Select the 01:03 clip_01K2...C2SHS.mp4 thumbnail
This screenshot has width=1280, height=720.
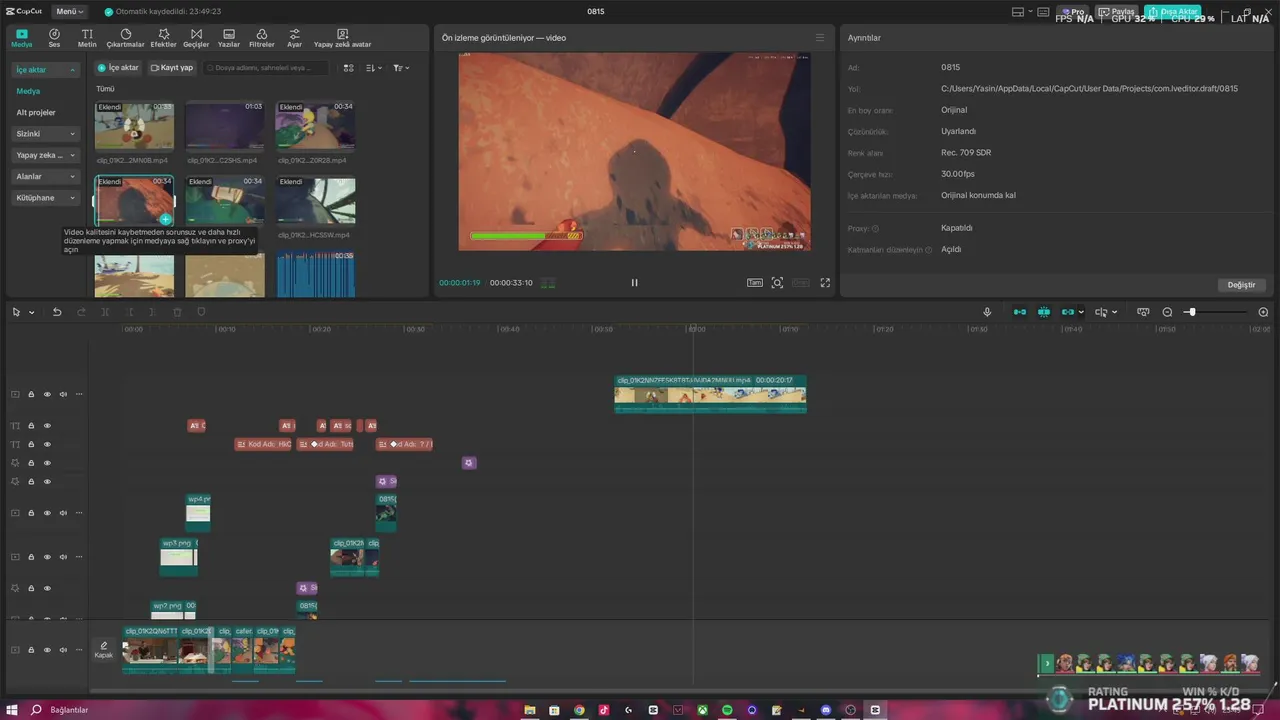(225, 126)
